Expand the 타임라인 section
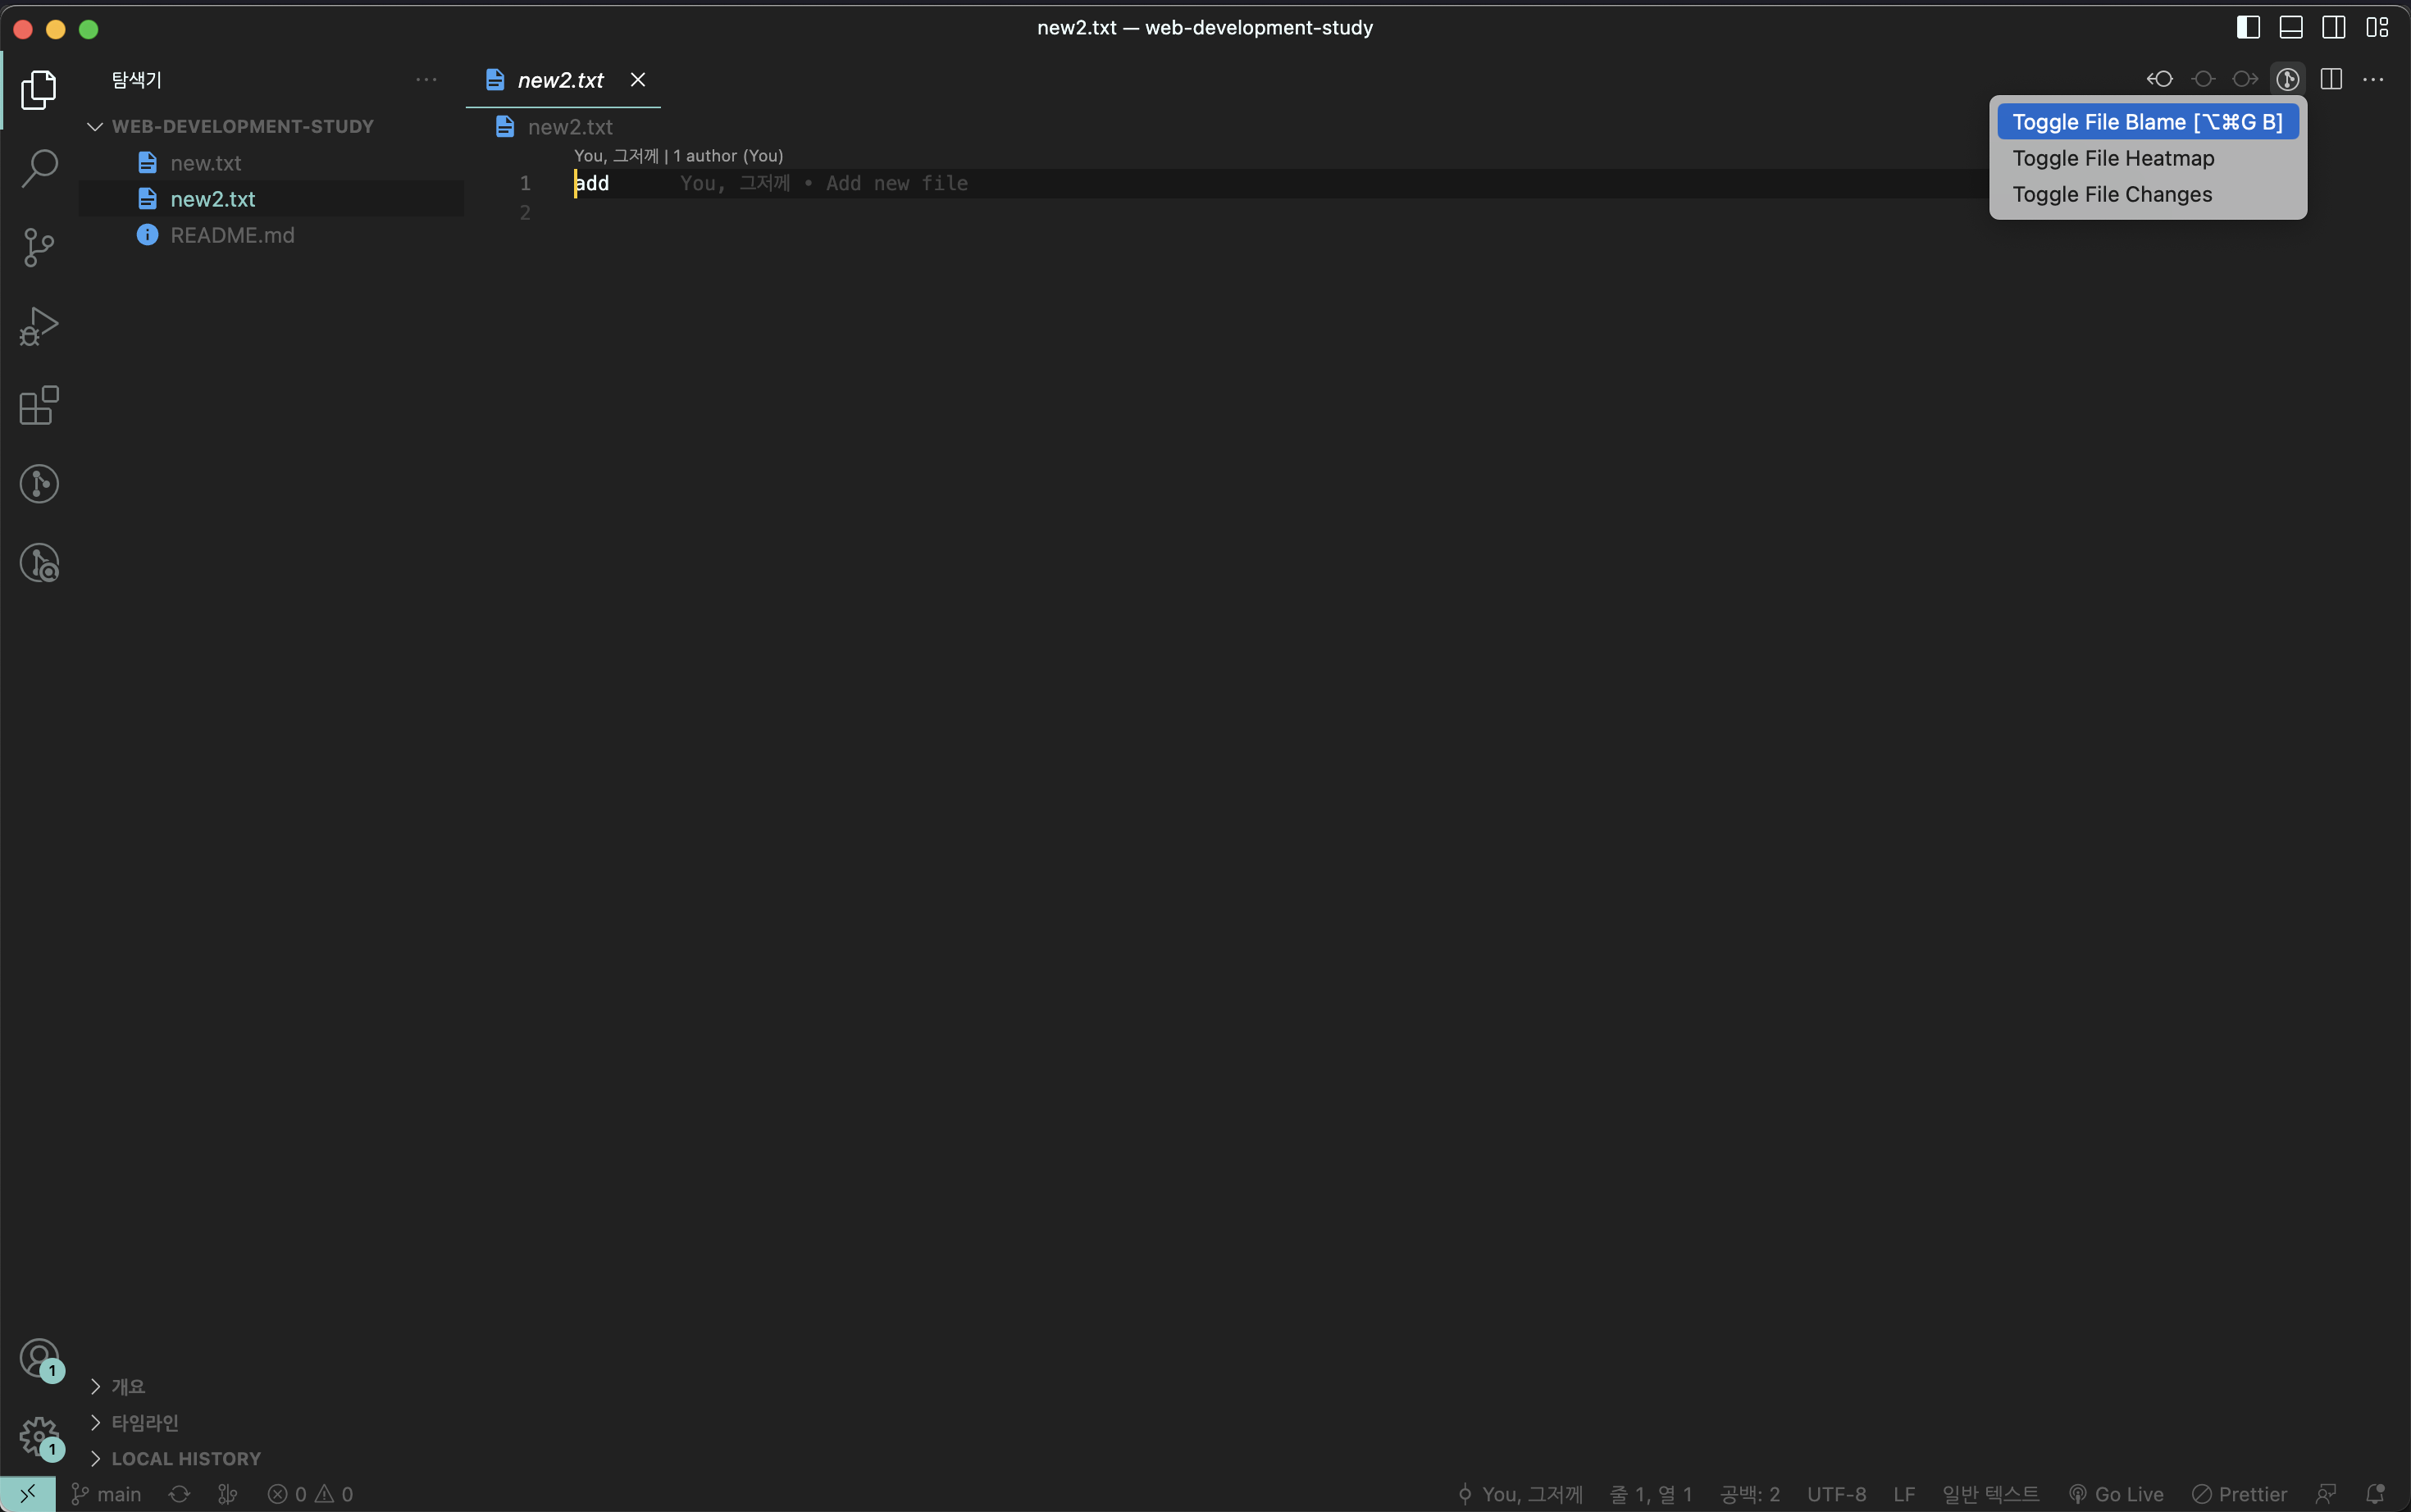This screenshot has height=1512, width=2411. click(x=144, y=1422)
